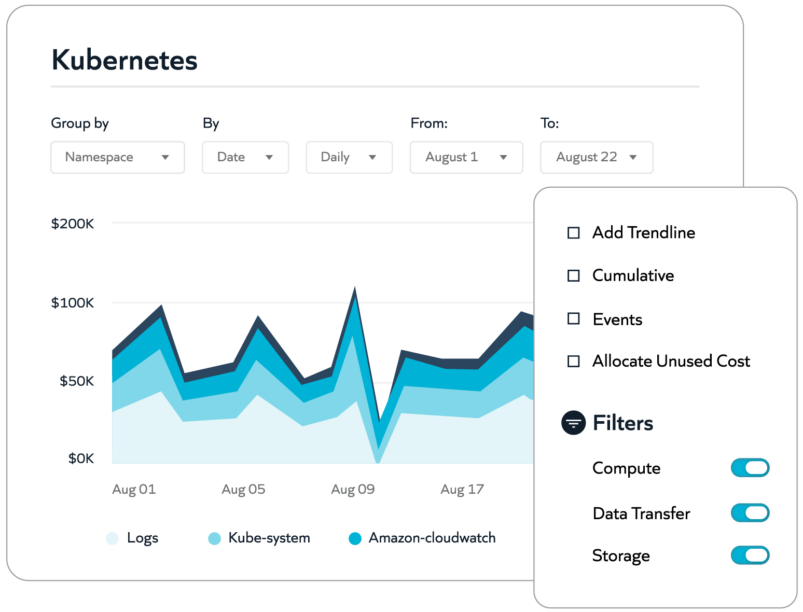Choose a start date in August 1 dropdown
Screen dimensions: 803x612
tap(466, 157)
